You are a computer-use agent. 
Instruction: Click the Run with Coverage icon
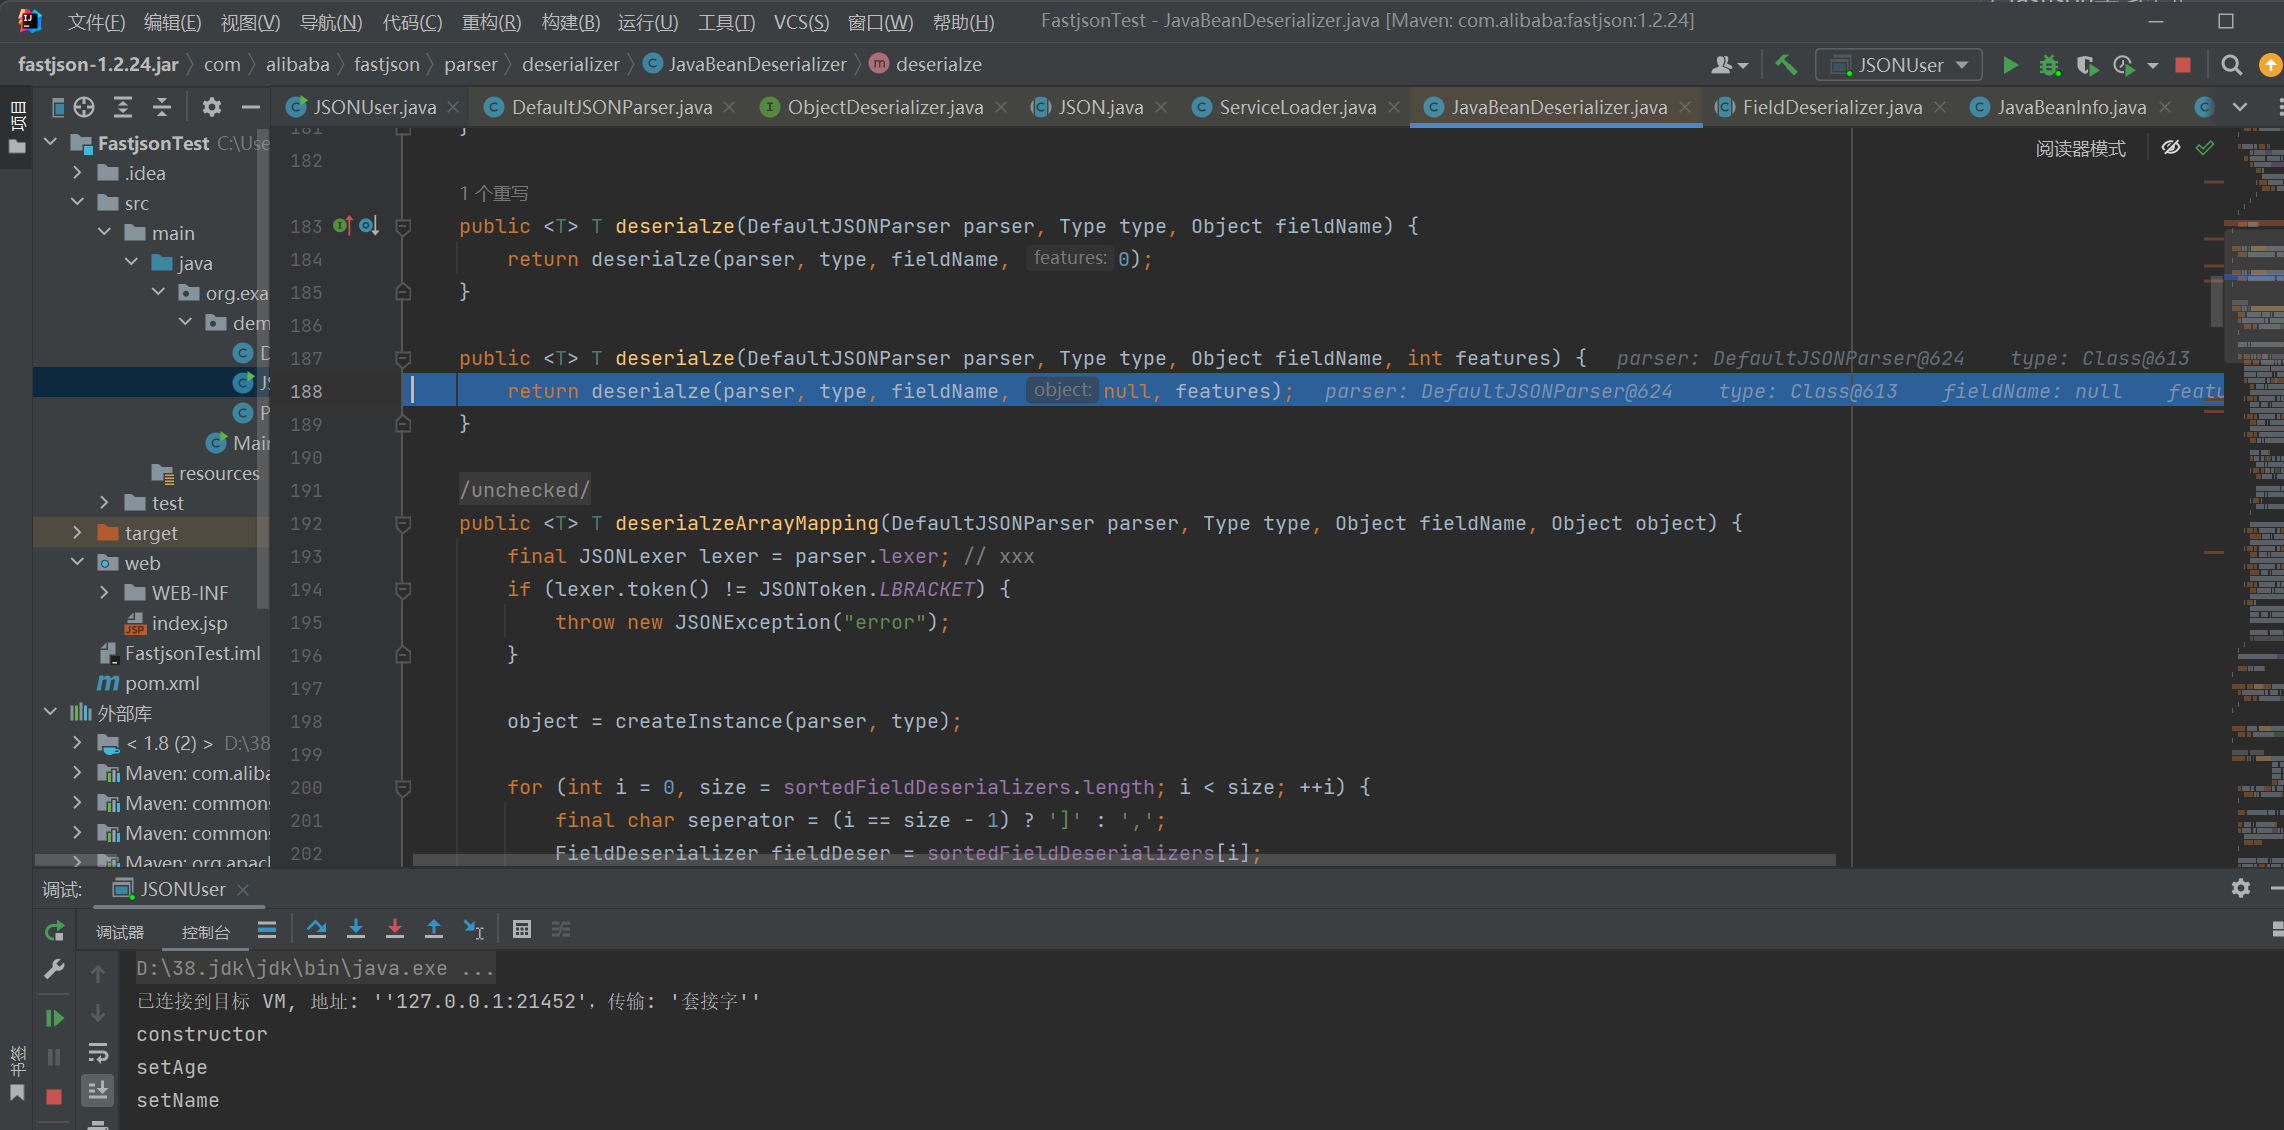tap(2085, 65)
